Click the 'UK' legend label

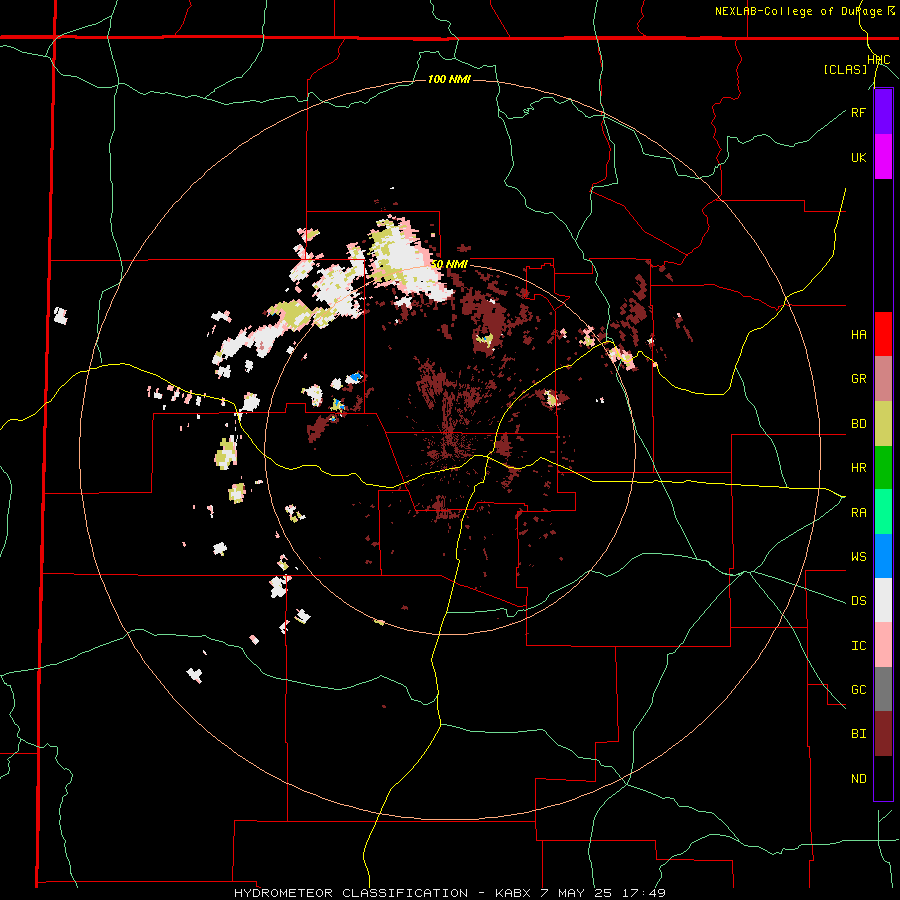858,157
